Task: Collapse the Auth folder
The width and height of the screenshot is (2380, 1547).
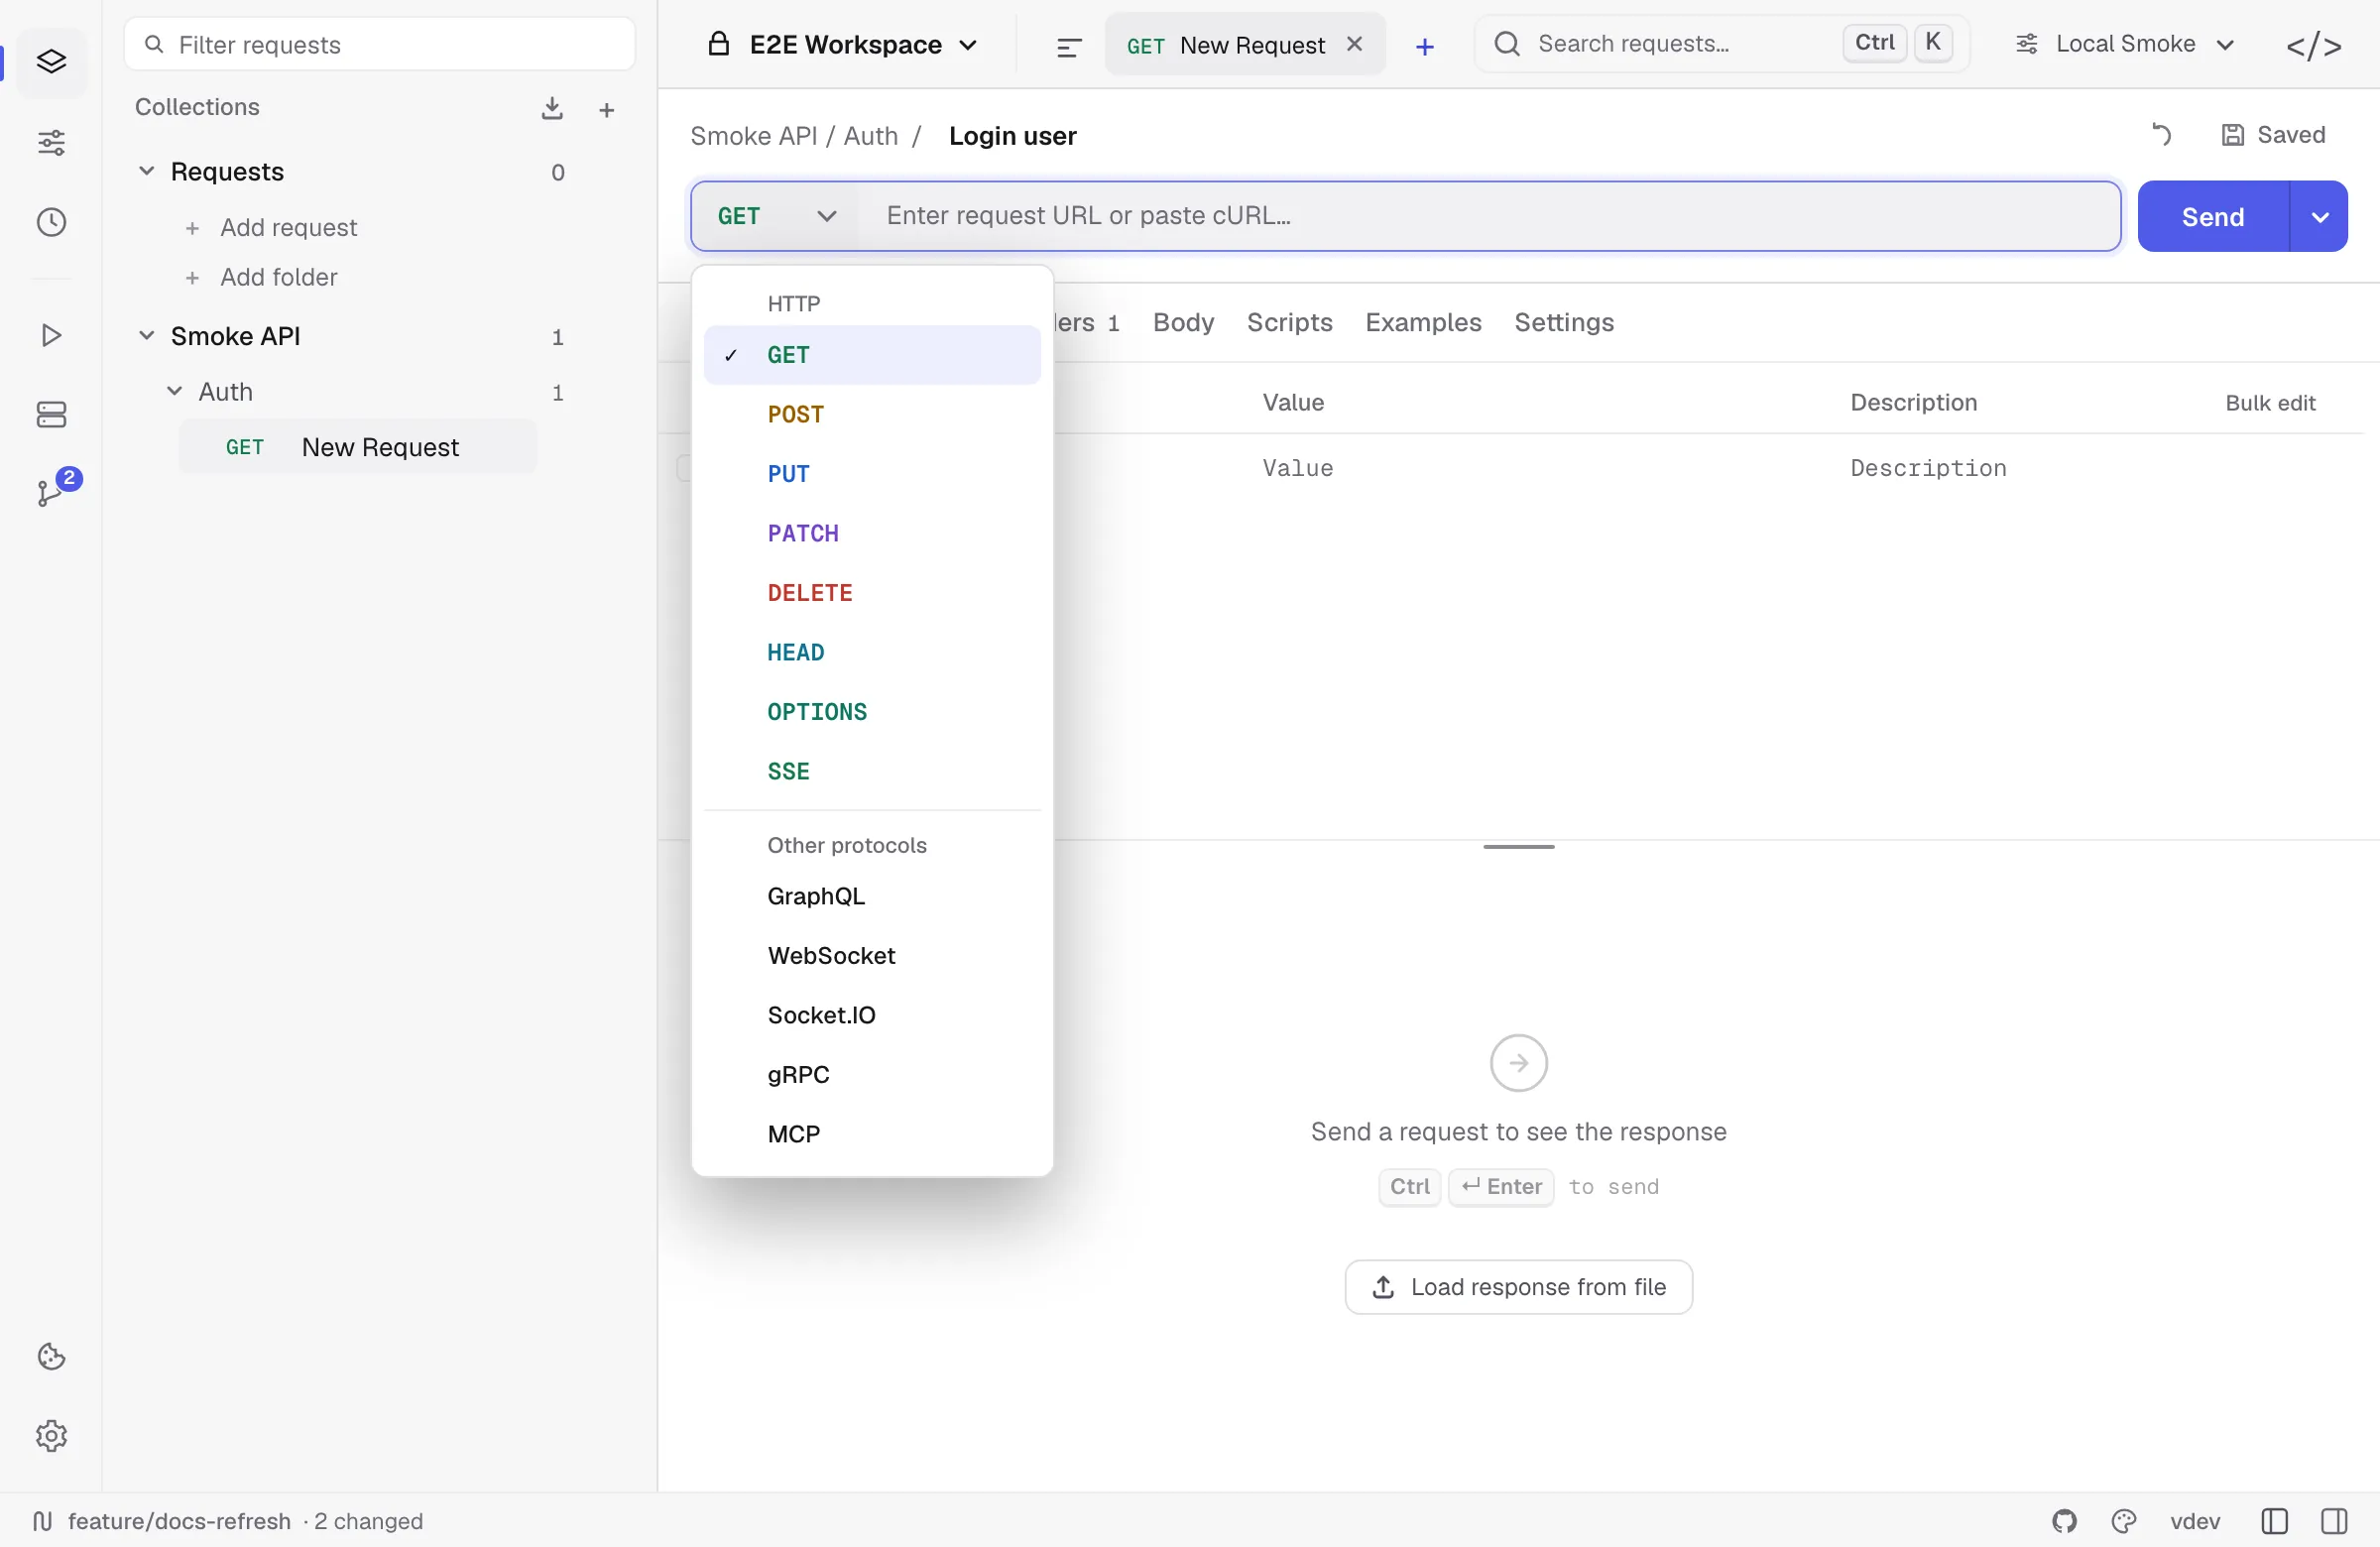Action: 174,391
